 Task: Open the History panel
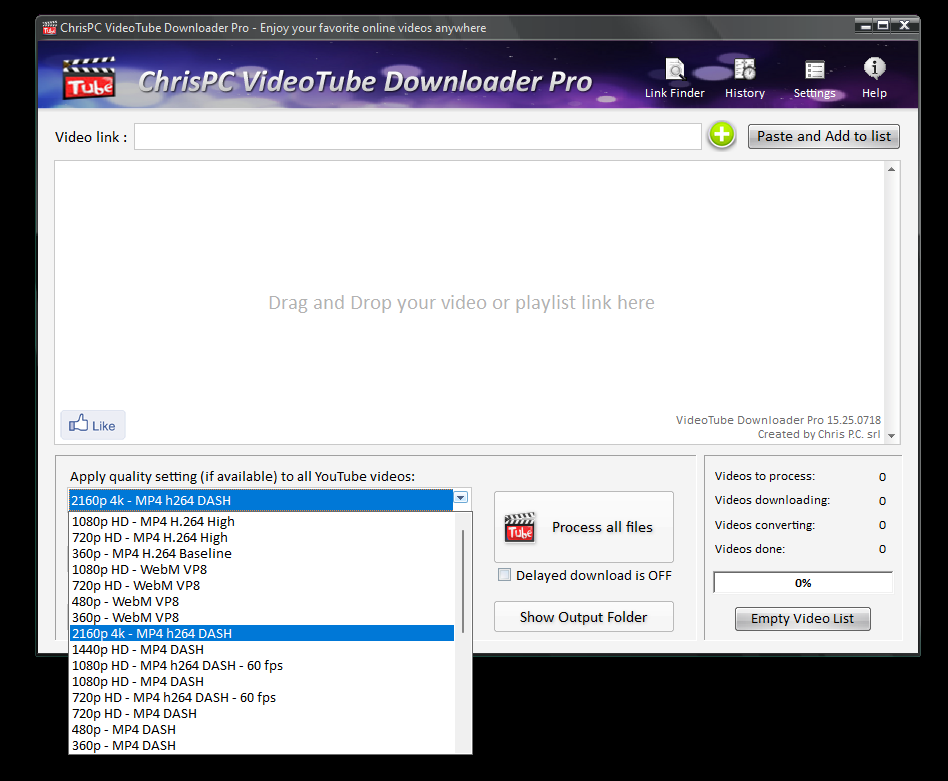point(745,79)
